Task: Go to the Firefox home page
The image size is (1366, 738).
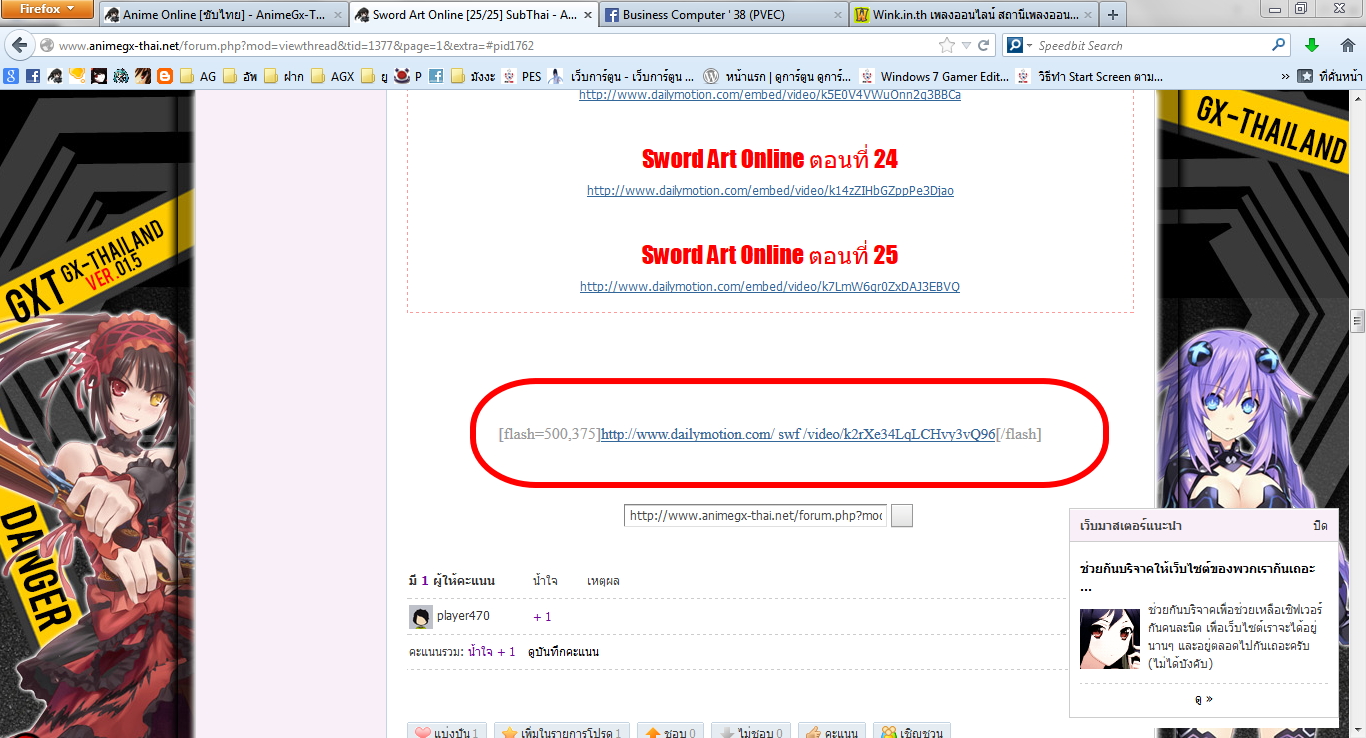Action: click(x=1346, y=46)
